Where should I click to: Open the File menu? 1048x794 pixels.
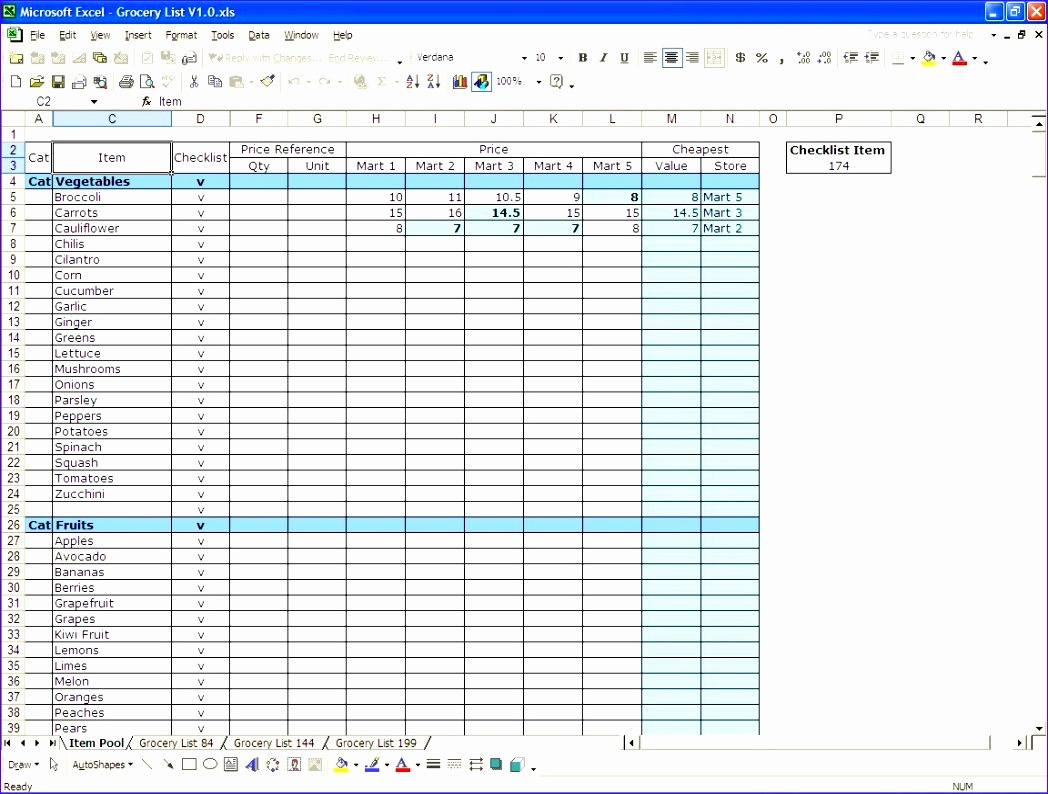37,35
